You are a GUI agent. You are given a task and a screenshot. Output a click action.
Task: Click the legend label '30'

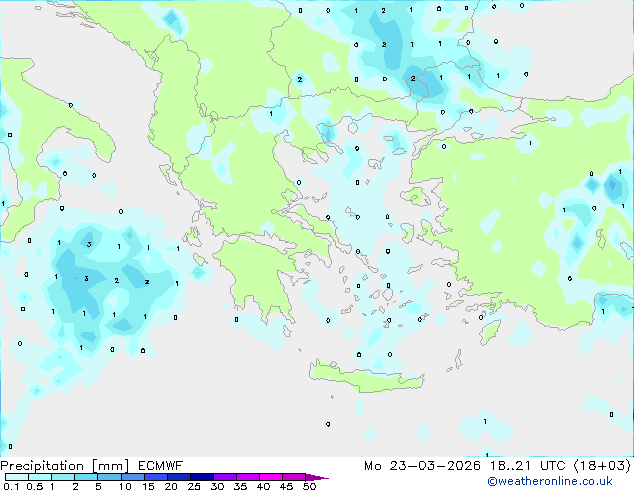pos(217,486)
